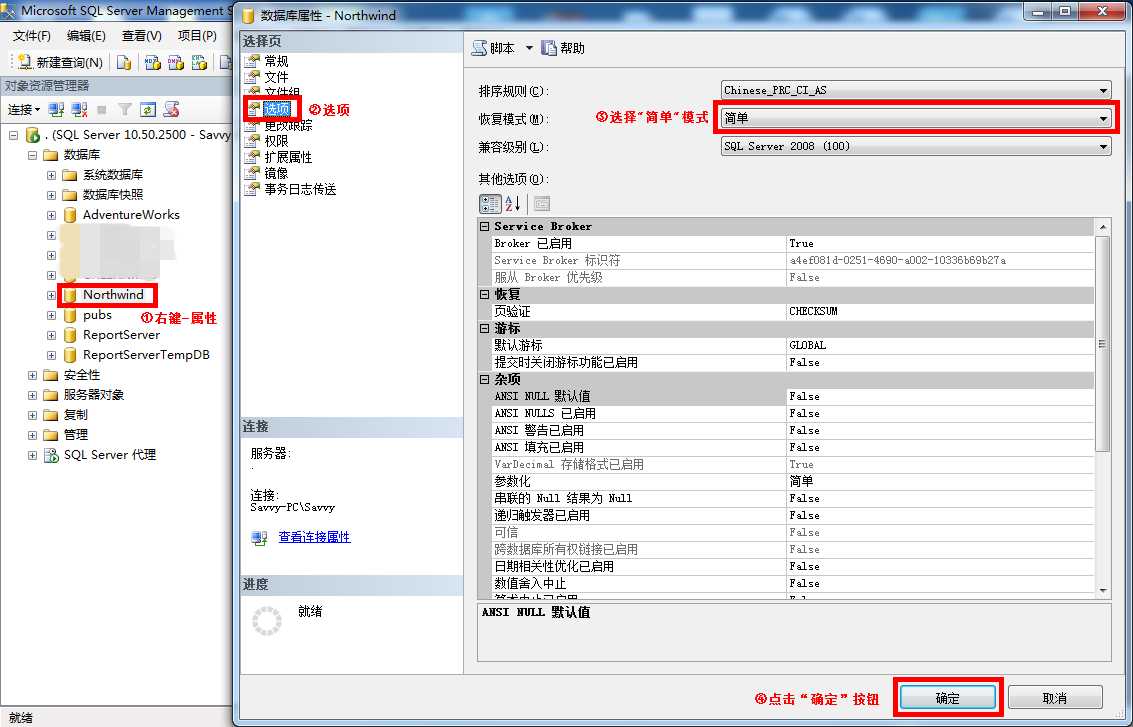This screenshot has width=1133, height=727.
Task: Click the Filter funnel icon in Object Explorer
Action: pos(125,110)
